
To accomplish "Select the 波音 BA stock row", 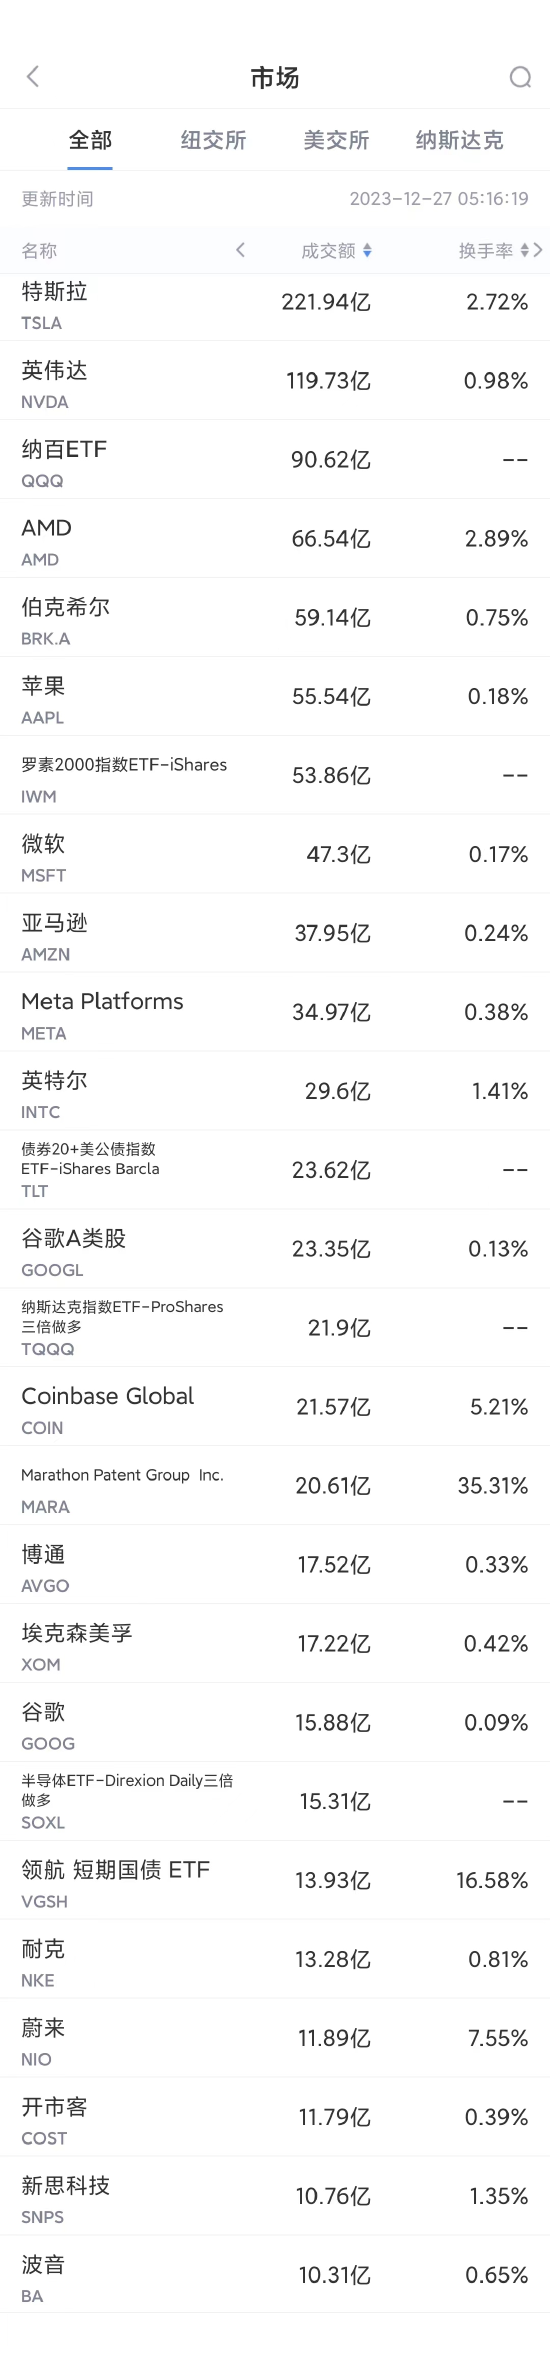I will [275, 2276].
